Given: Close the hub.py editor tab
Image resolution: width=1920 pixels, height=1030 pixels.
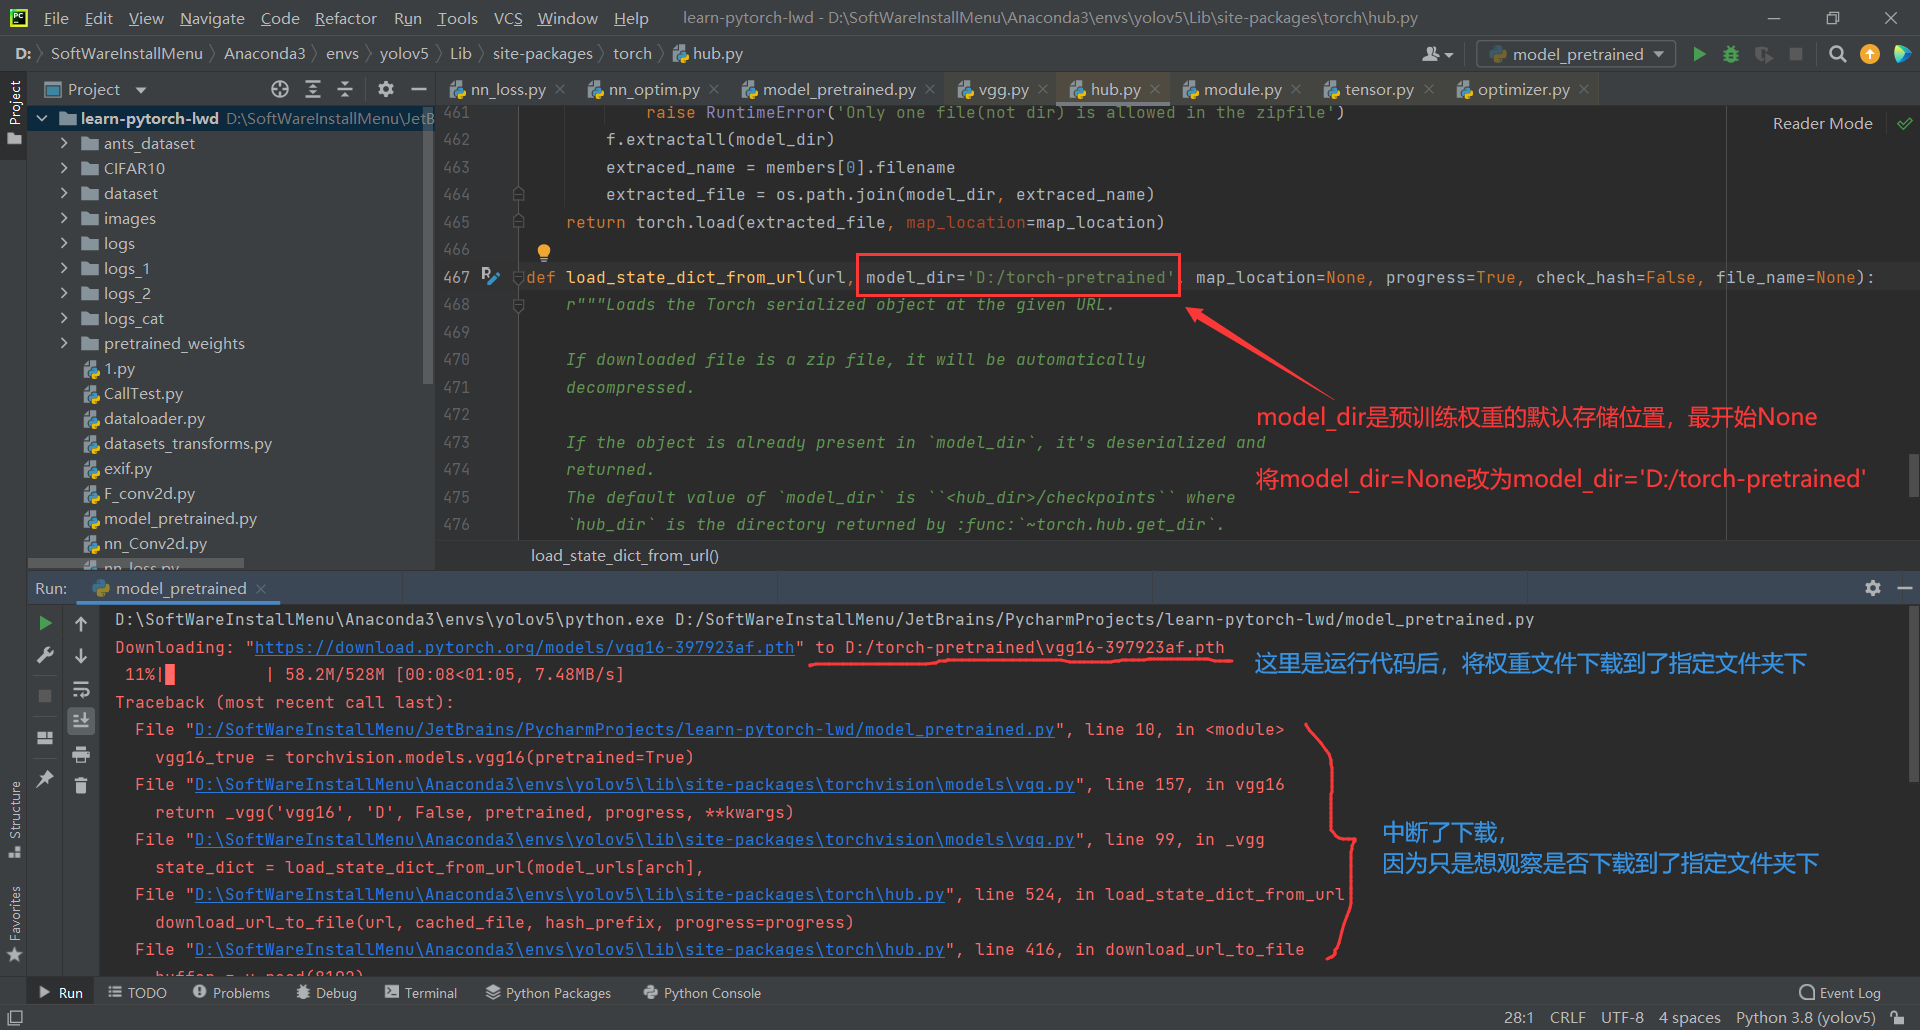Looking at the screenshot, I should 1155,89.
